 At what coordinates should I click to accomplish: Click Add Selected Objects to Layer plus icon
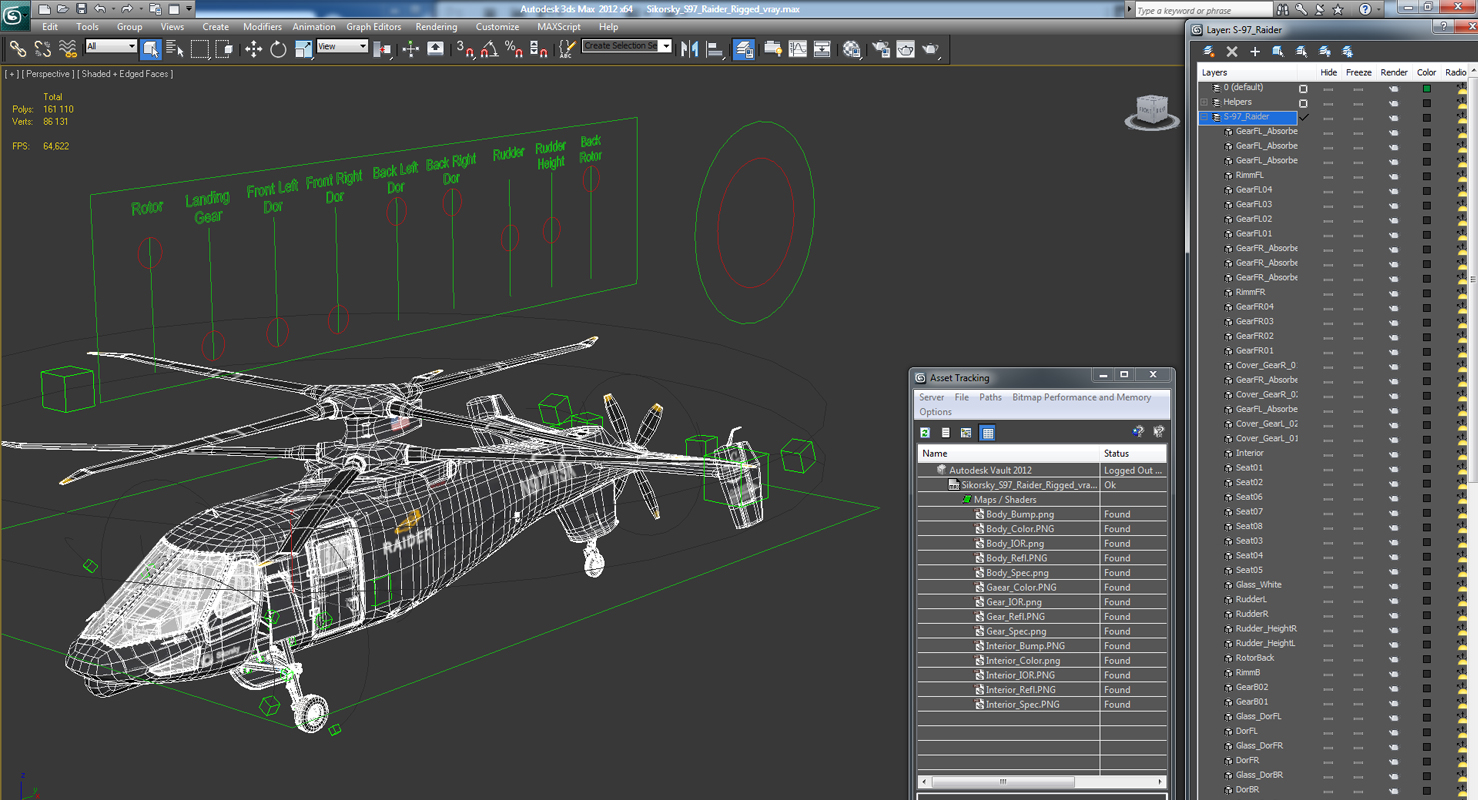(x=1255, y=51)
